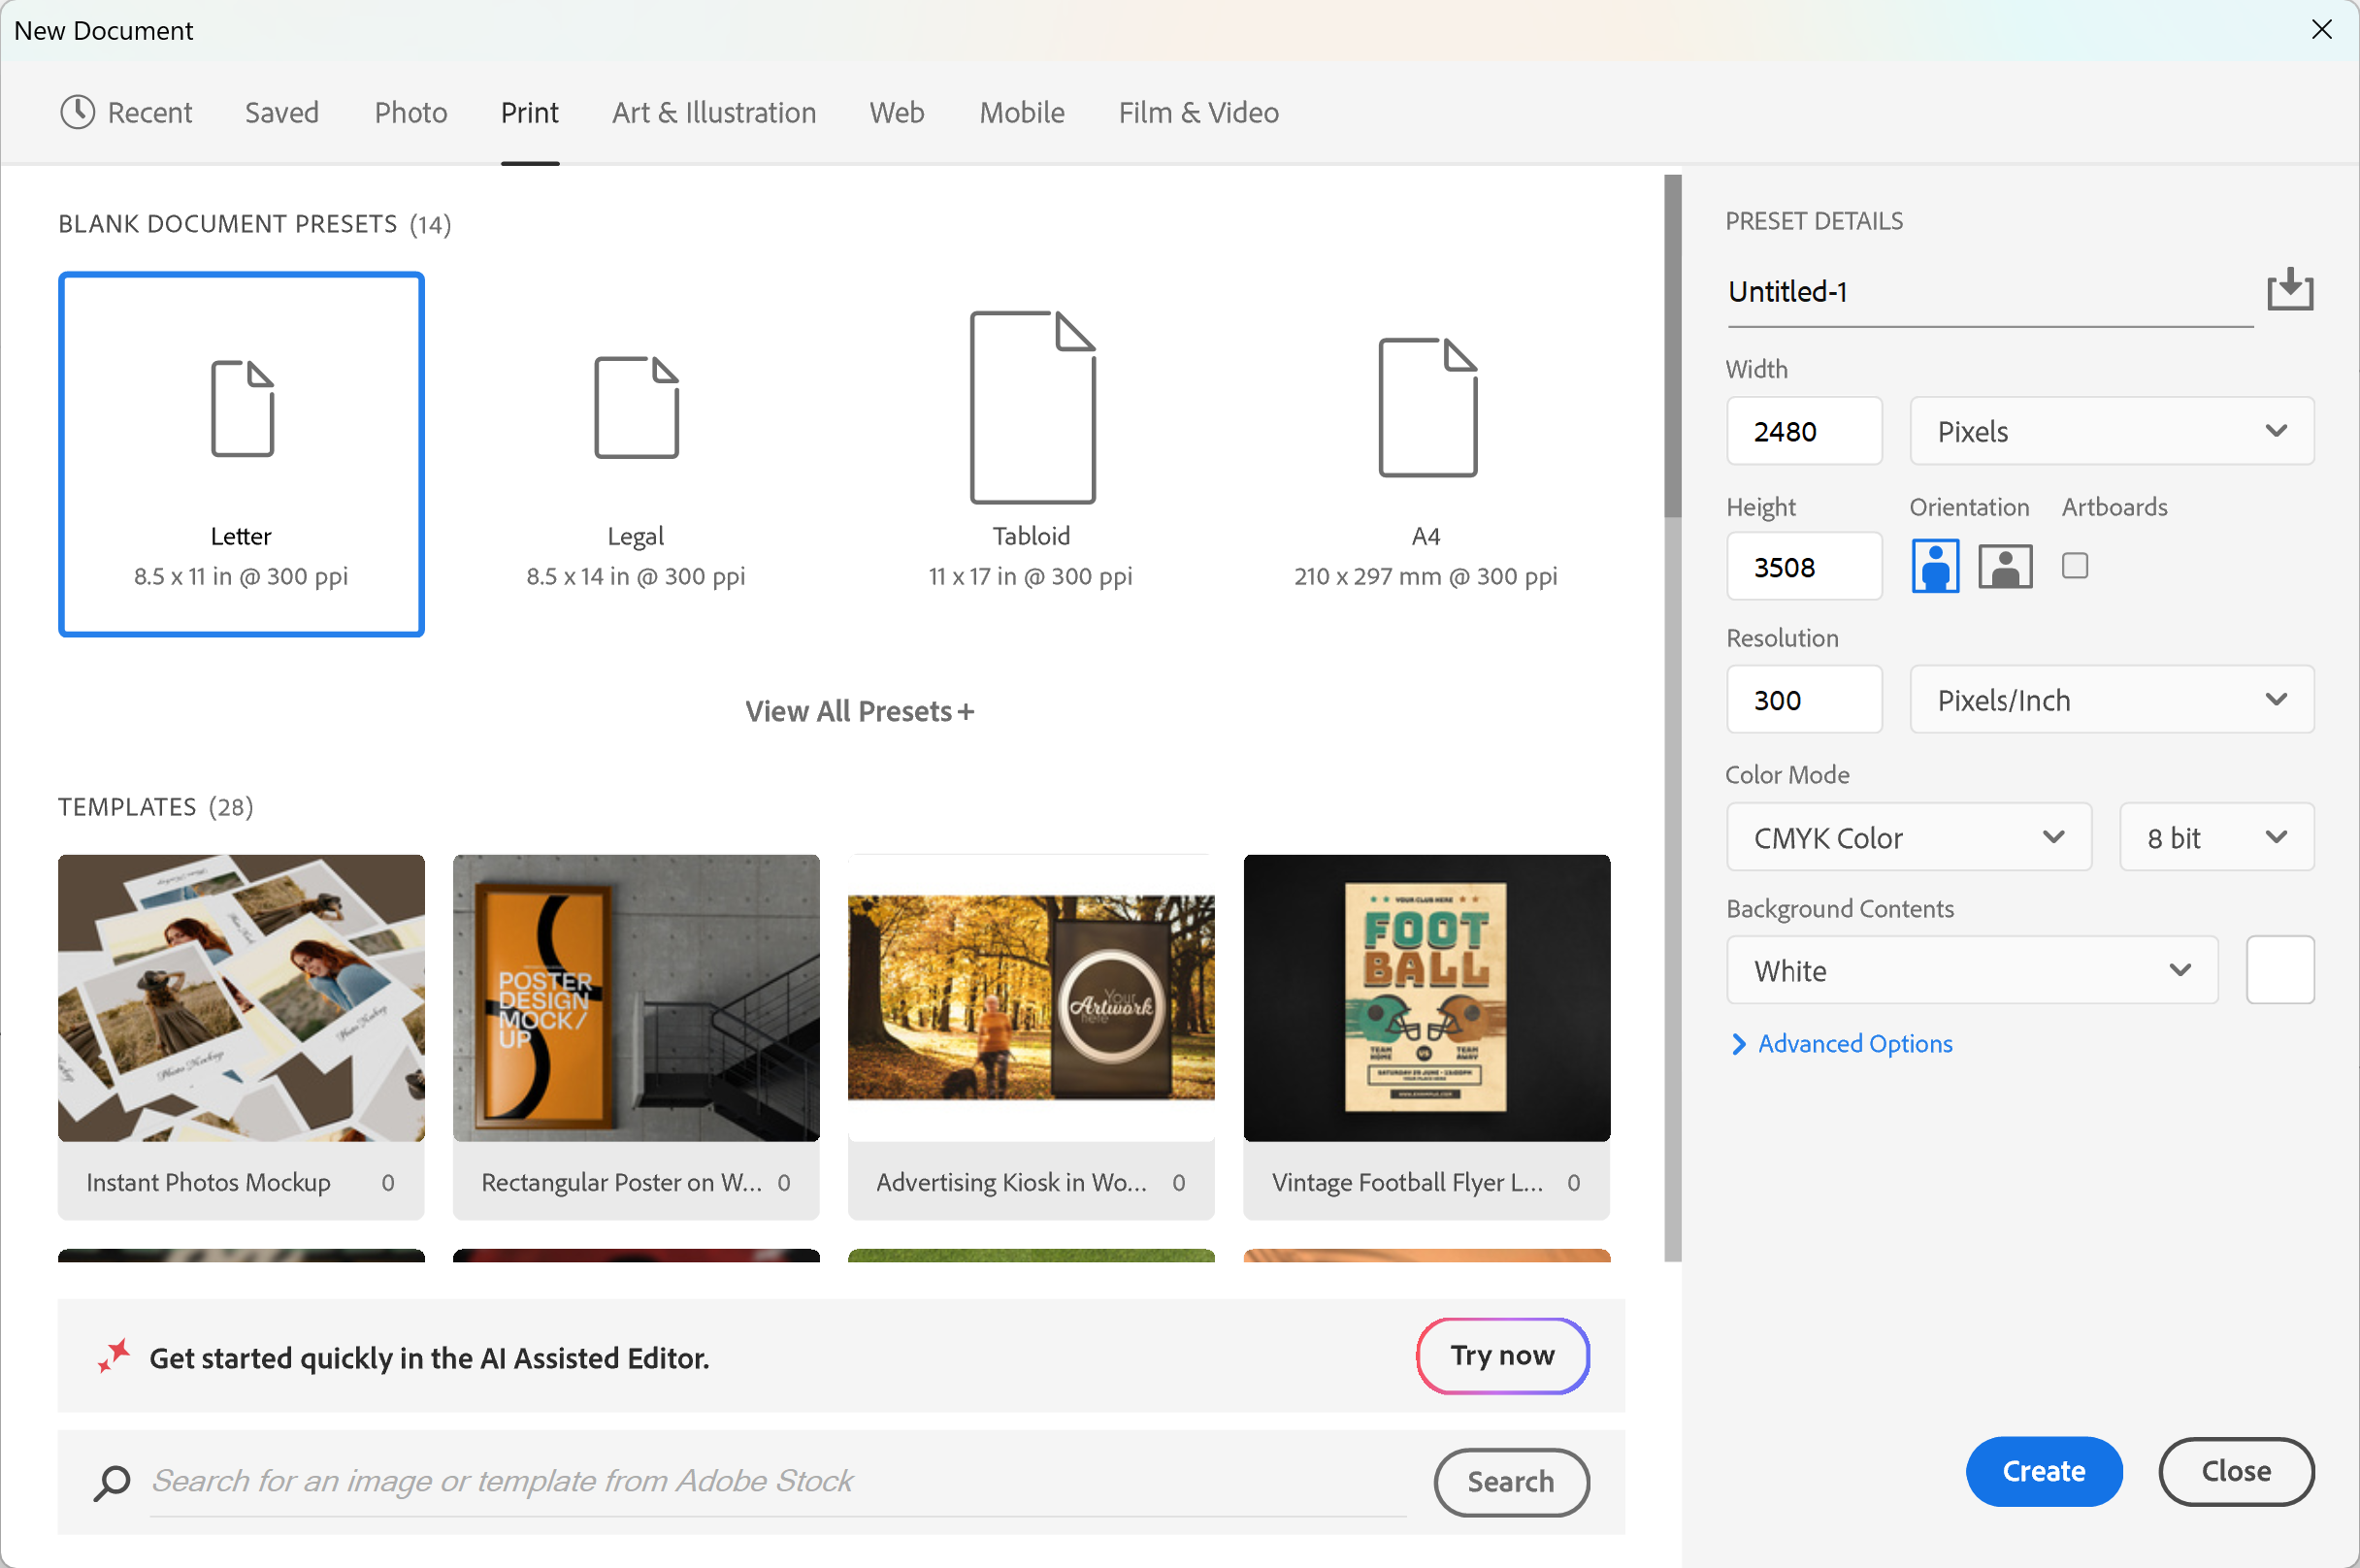Viewport: 2360px width, 1568px height.
Task: Click the Close button
Action: coord(2236,1471)
